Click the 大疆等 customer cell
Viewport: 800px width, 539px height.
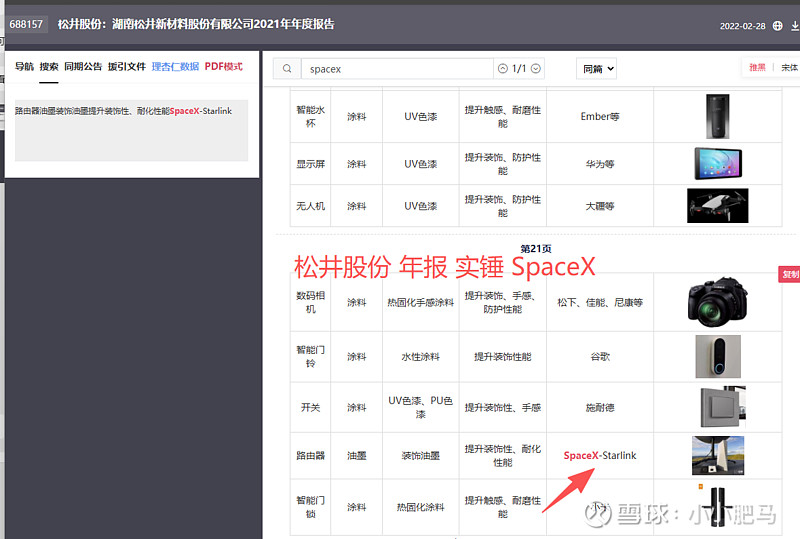pos(599,206)
